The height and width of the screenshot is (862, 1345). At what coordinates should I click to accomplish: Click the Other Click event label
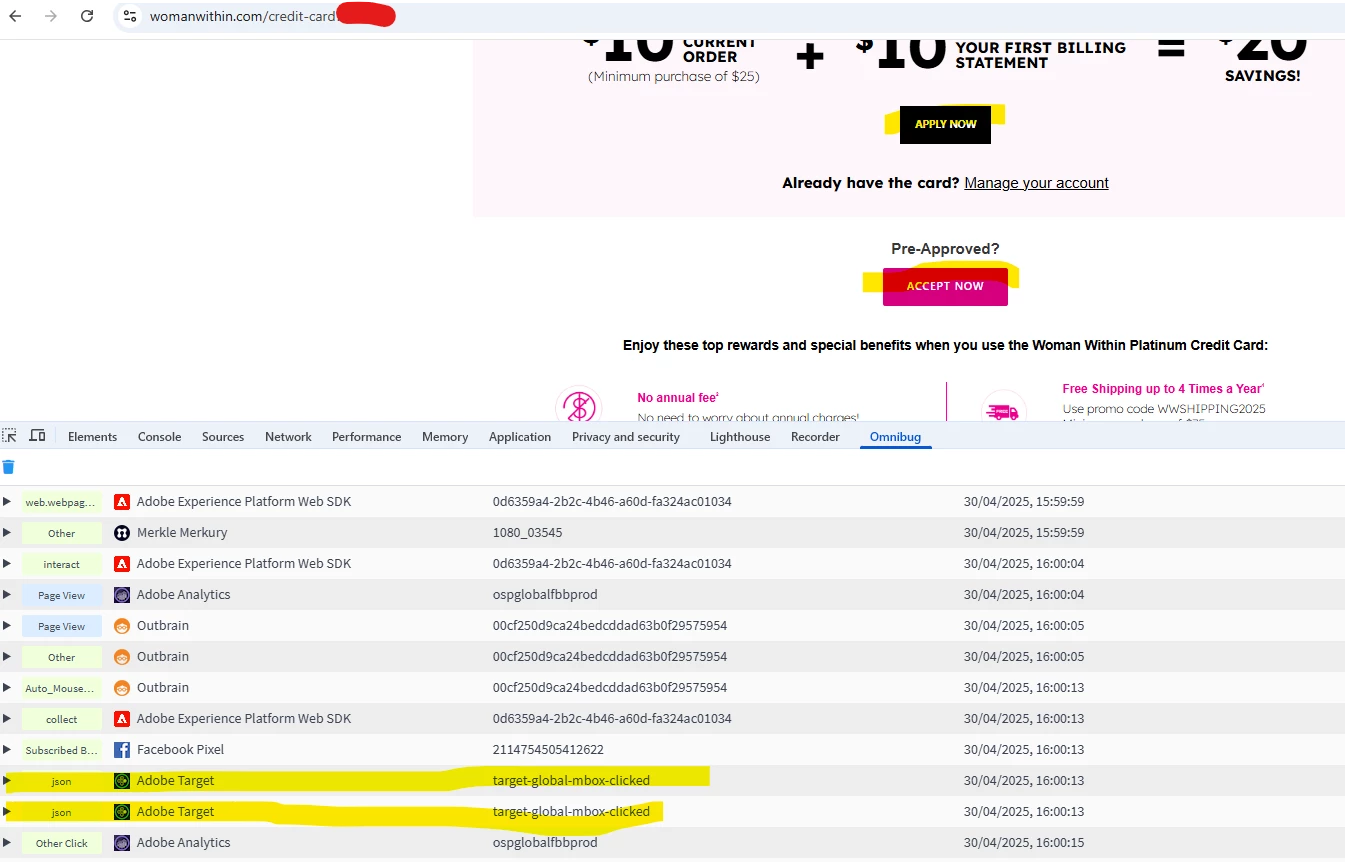pos(62,843)
